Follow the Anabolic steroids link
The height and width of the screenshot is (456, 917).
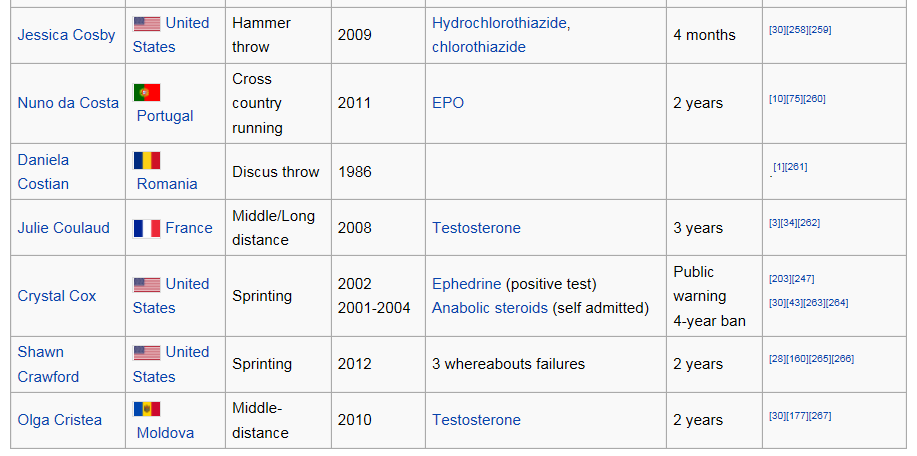pos(489,308)
